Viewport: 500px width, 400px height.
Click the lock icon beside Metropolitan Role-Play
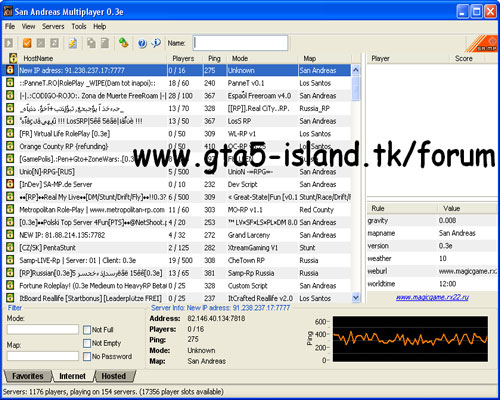click(x=10, y=209)
